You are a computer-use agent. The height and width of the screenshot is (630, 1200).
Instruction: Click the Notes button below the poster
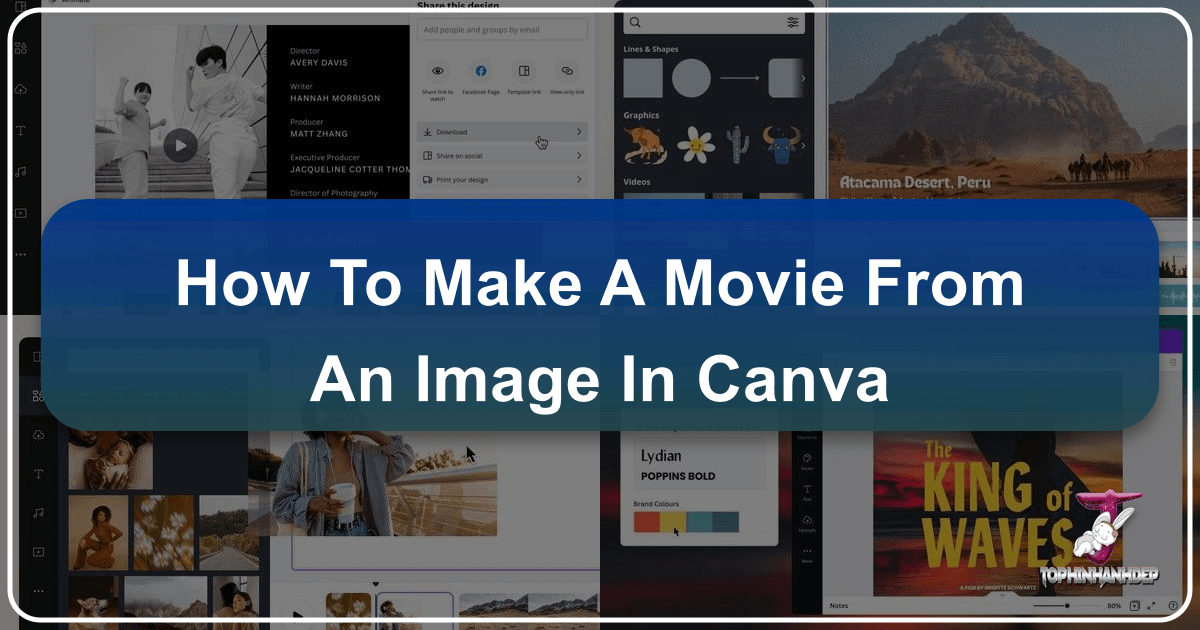(x=839, y=606)
